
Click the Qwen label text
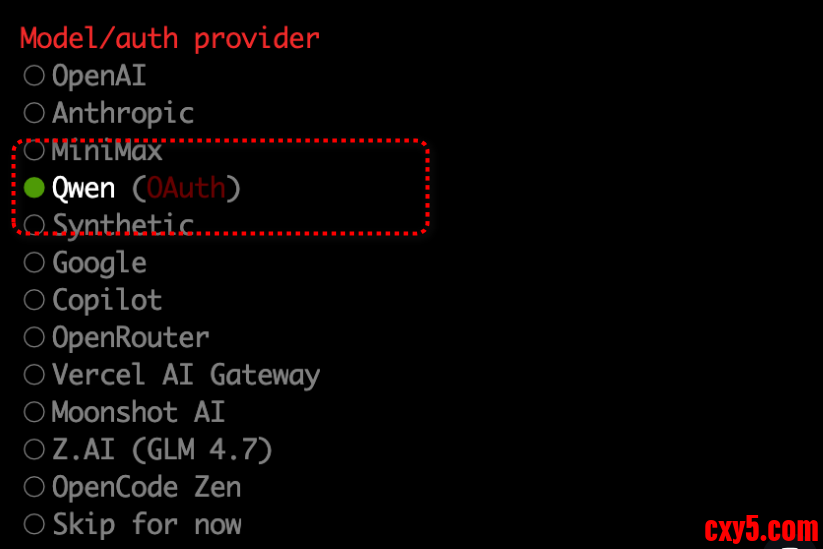point(83,188)
